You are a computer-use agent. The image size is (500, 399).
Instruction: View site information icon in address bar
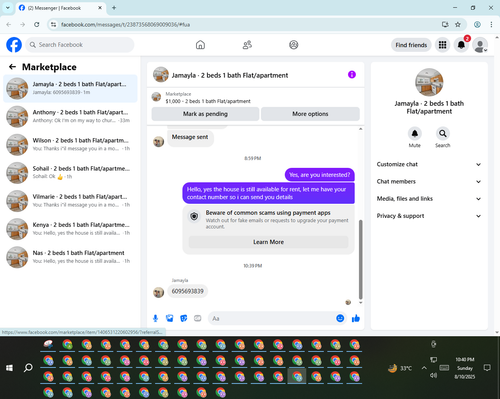pyautogui.click(x=54, y=24)
